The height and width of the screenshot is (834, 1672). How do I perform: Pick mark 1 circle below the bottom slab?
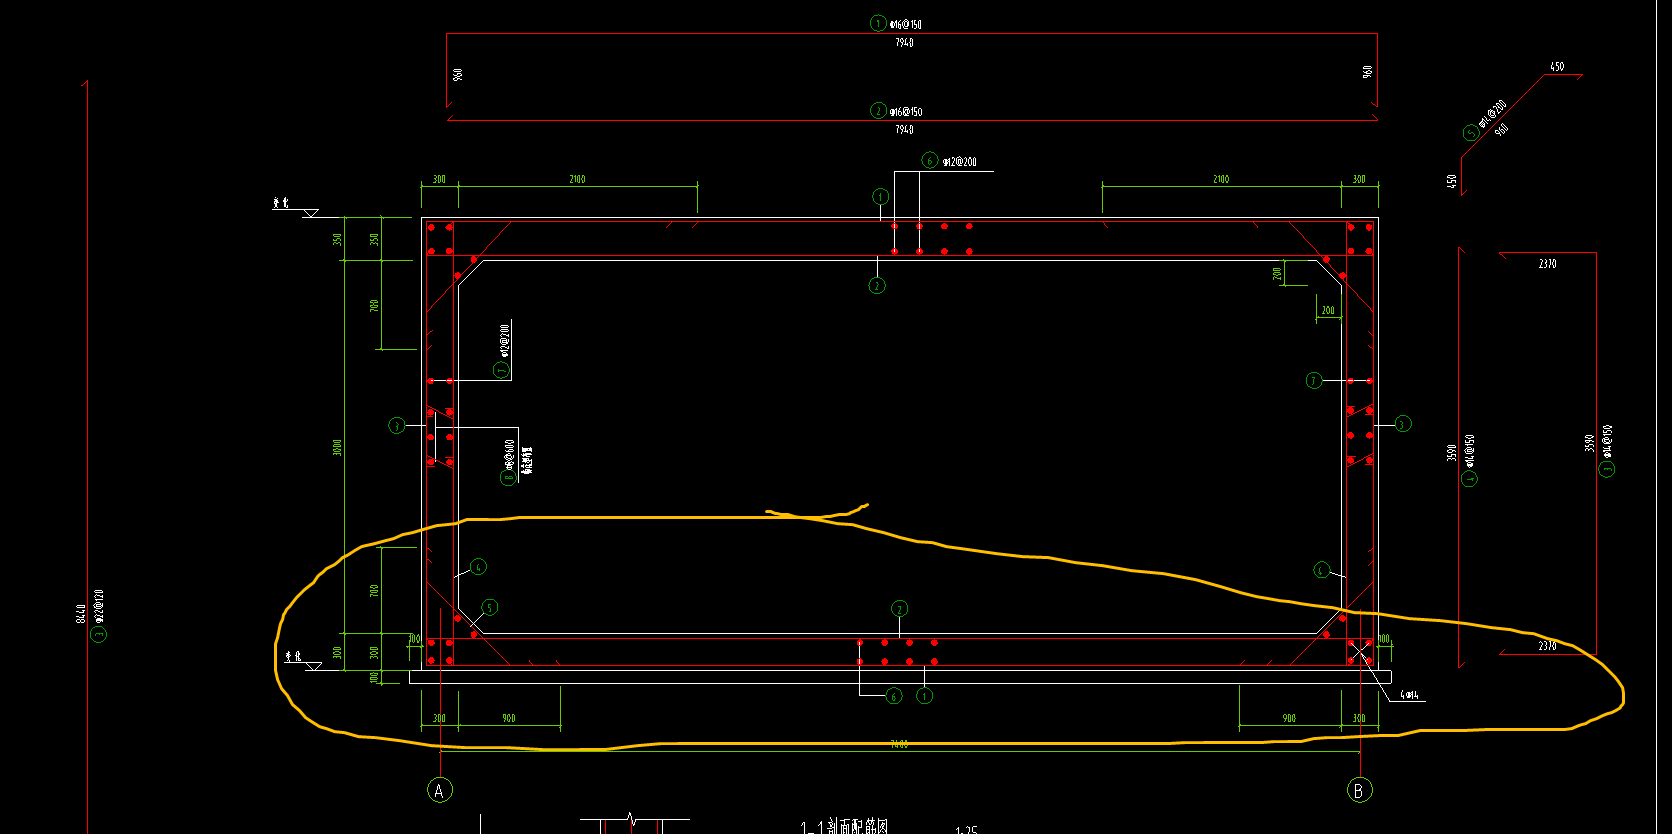925,696
